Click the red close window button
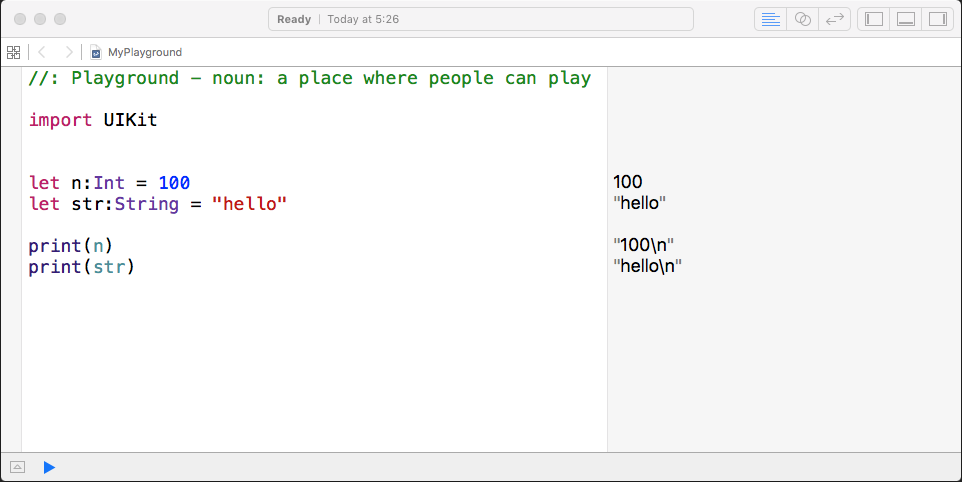 tap(20, 19)
